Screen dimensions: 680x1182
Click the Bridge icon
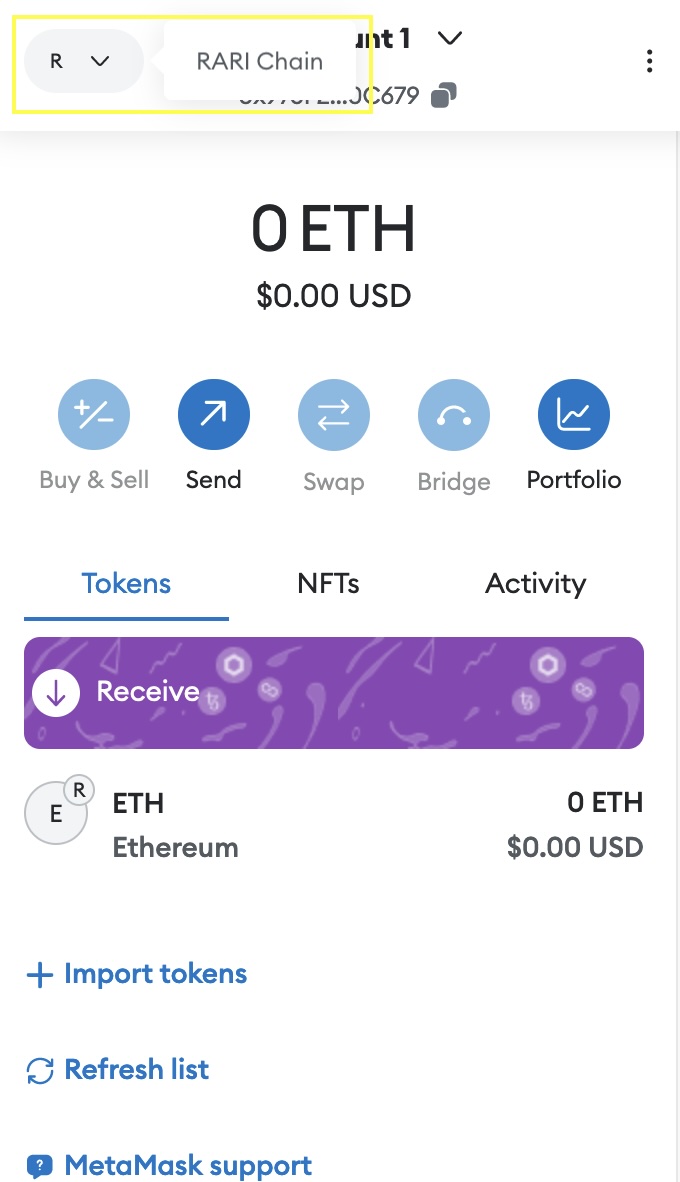pos(454,414)
